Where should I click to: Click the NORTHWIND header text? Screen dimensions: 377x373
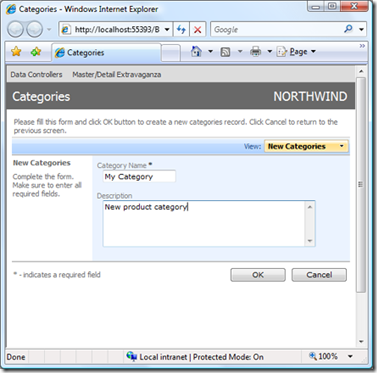[x=310, y=97]
